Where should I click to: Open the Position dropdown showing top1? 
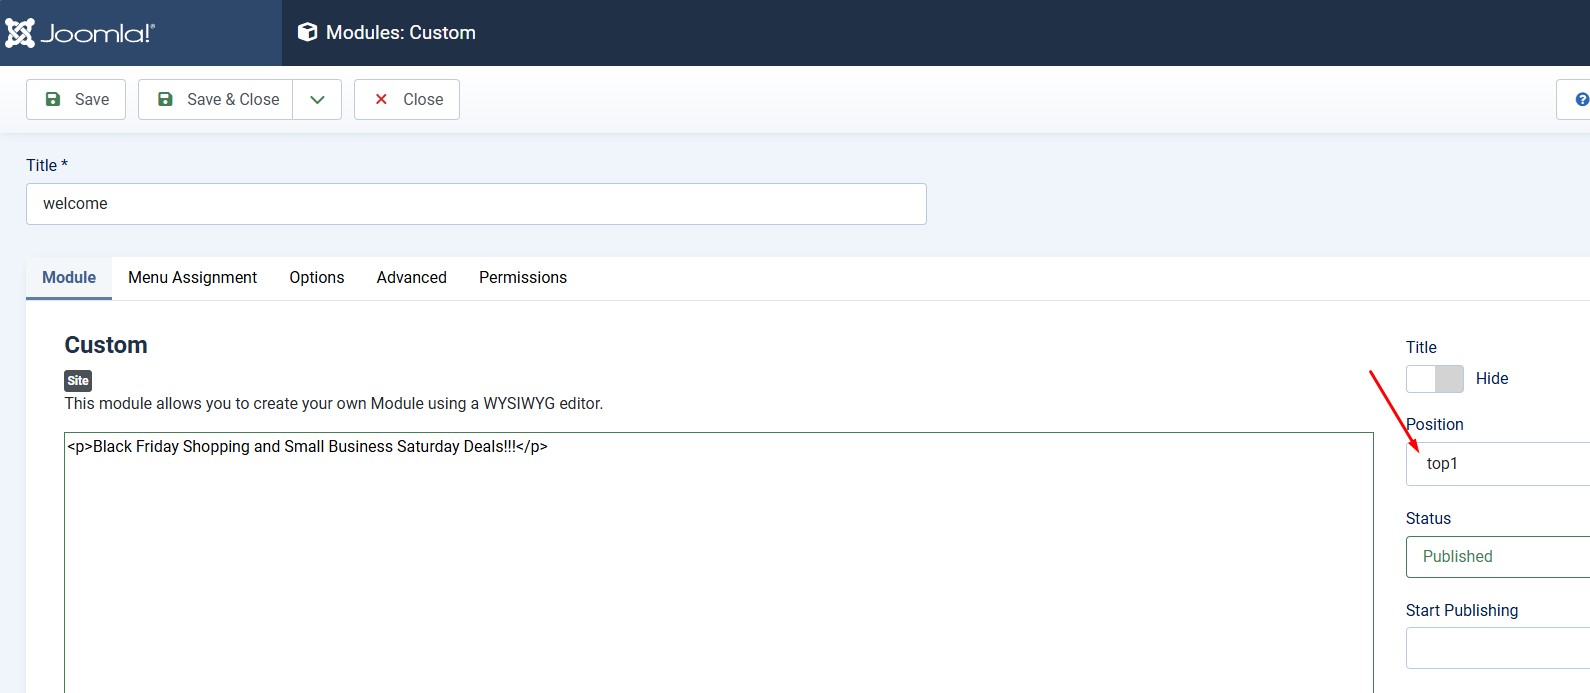pyautogui.click(x=1497, y=464)
